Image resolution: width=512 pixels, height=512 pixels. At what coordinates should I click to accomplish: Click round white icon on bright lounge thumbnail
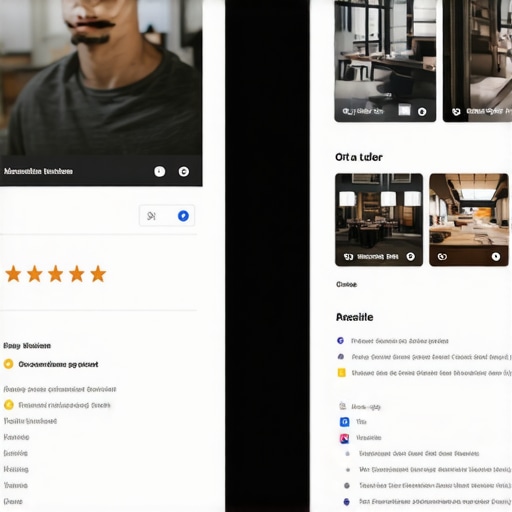(496, 256)
